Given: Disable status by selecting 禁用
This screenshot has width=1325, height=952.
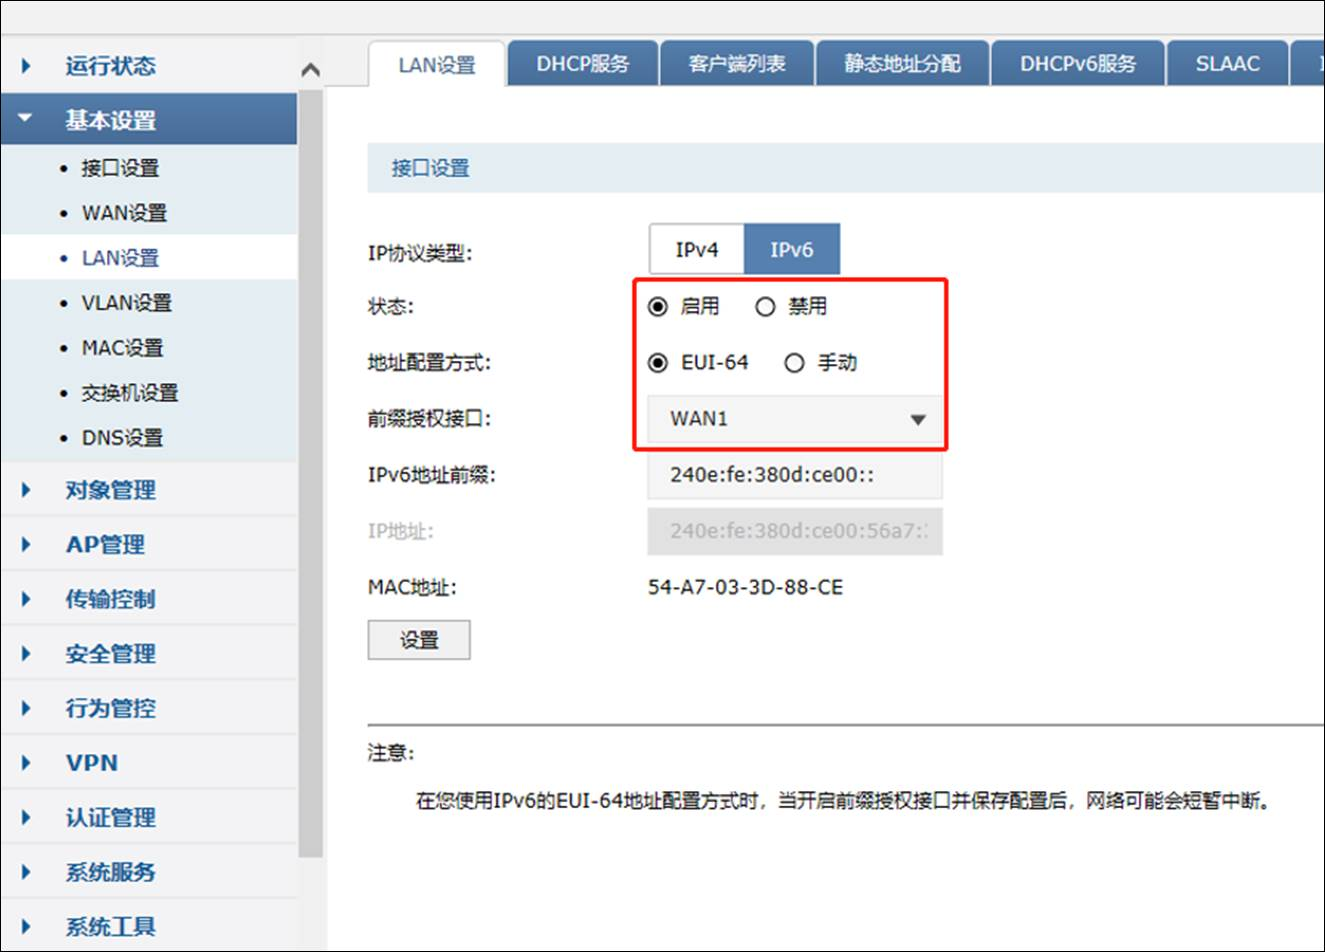Looking at the screenshot, I should click(765, 307).
